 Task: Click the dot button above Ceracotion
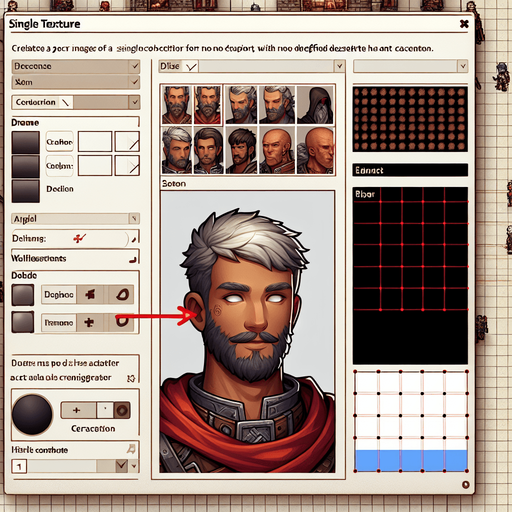coord(105,410)
